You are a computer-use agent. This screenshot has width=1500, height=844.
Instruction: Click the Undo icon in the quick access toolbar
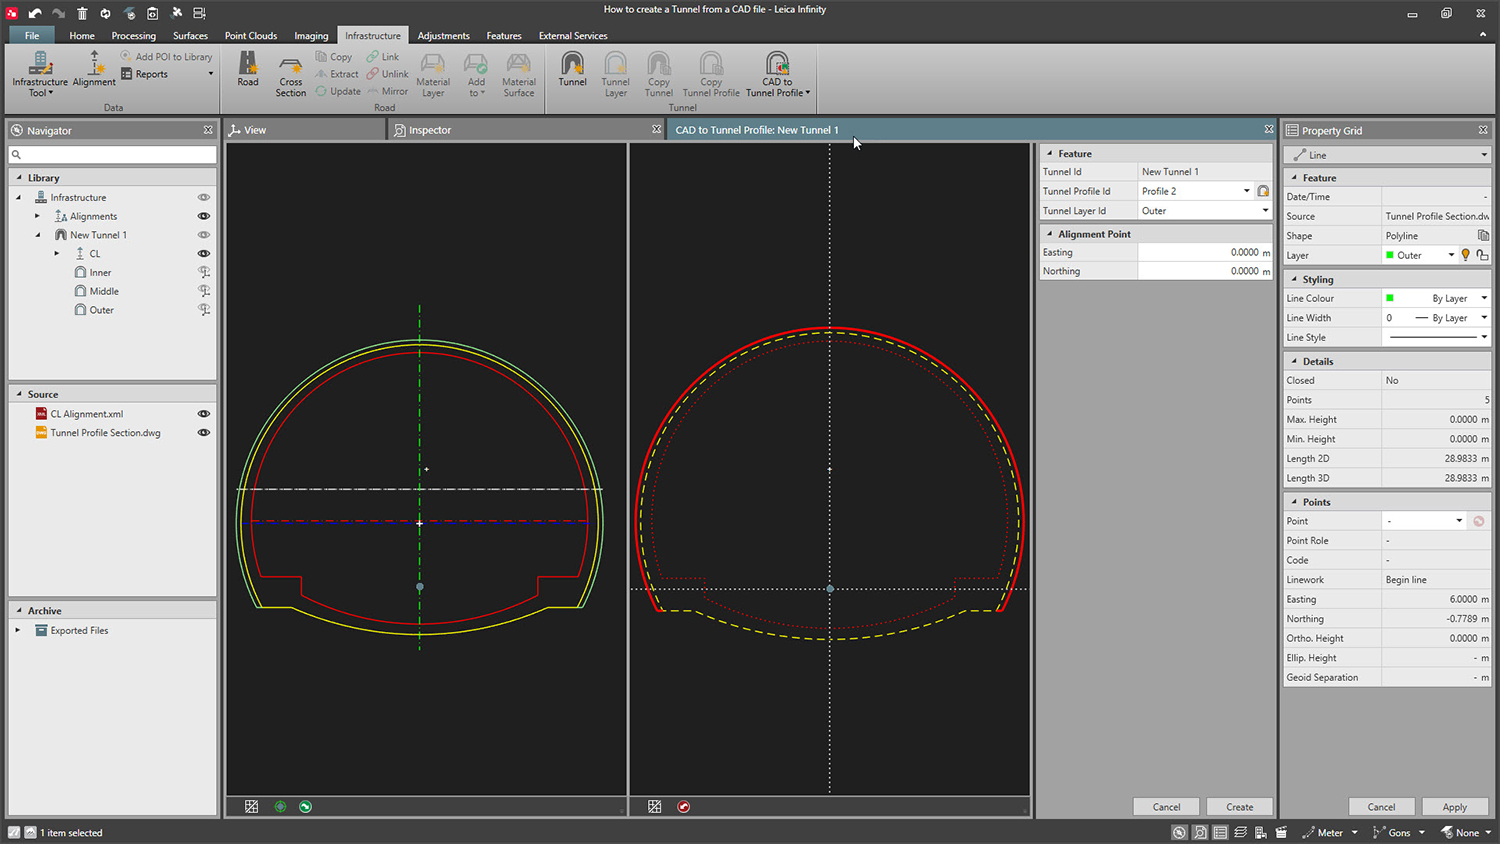point(35,13)
